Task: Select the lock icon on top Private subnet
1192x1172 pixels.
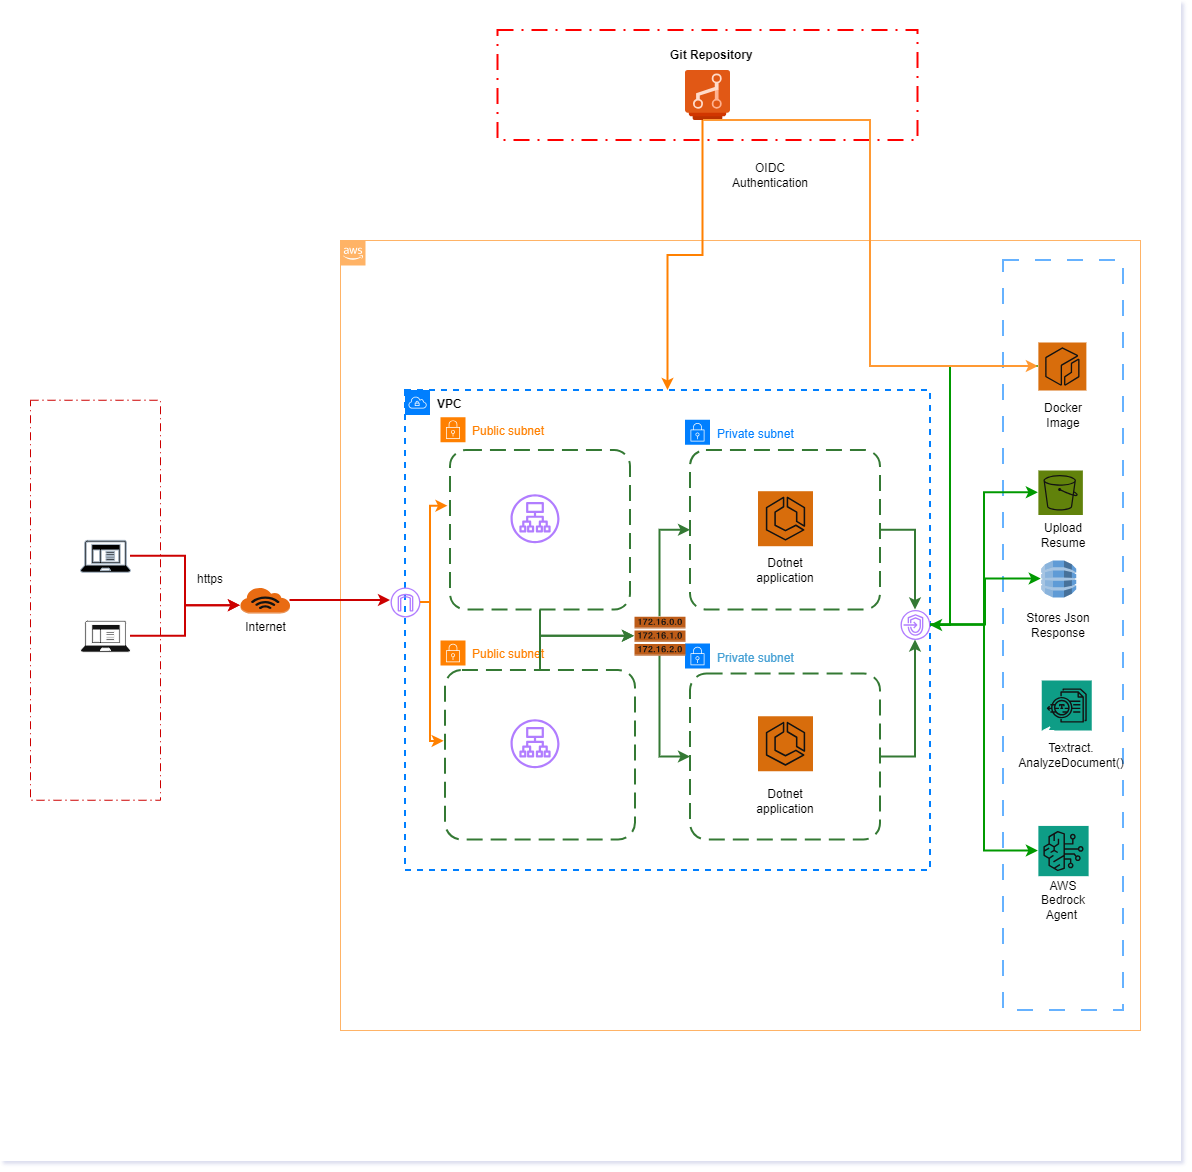Action: (x=697, y=432)
